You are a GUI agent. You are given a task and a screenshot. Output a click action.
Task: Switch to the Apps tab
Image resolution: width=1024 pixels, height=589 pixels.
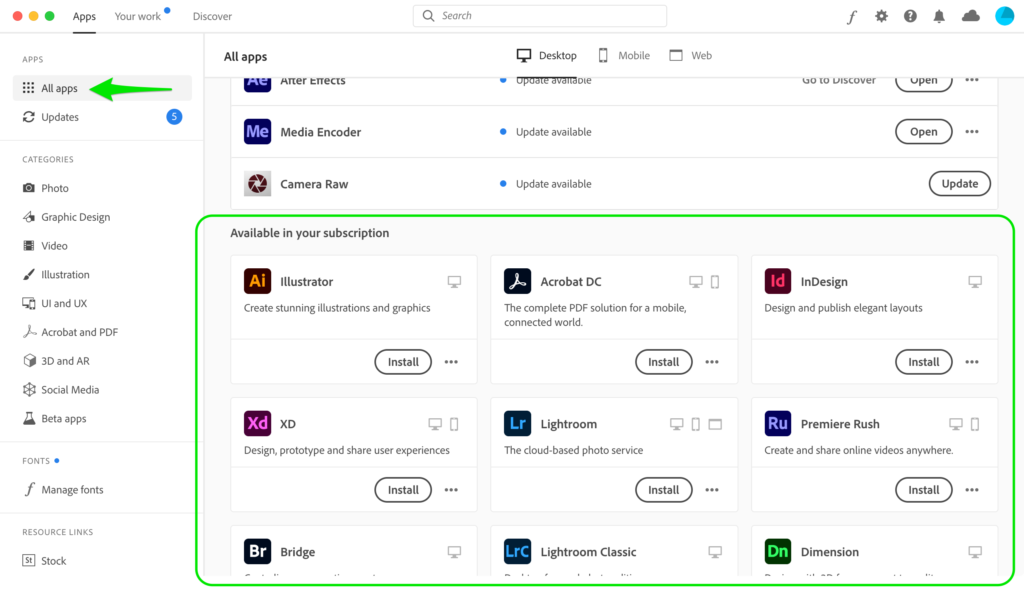(x=84, y=16)
